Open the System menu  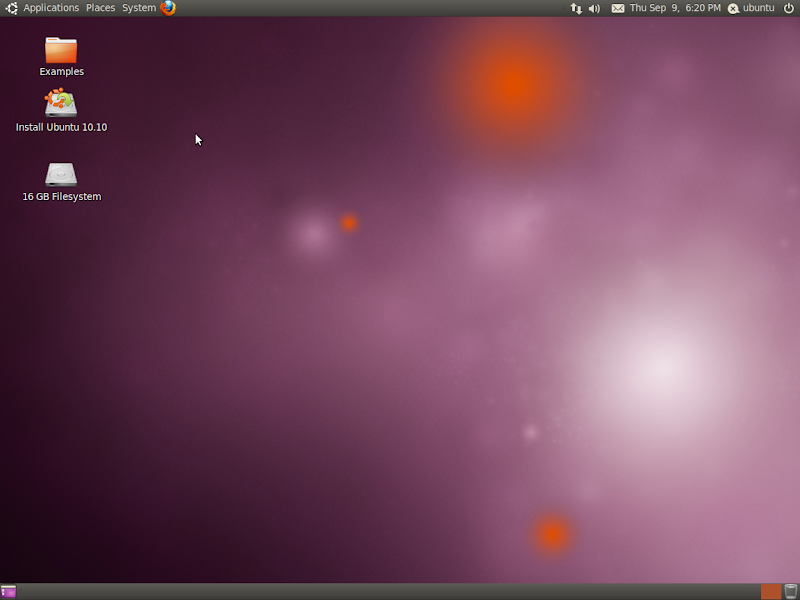(139, 8)
